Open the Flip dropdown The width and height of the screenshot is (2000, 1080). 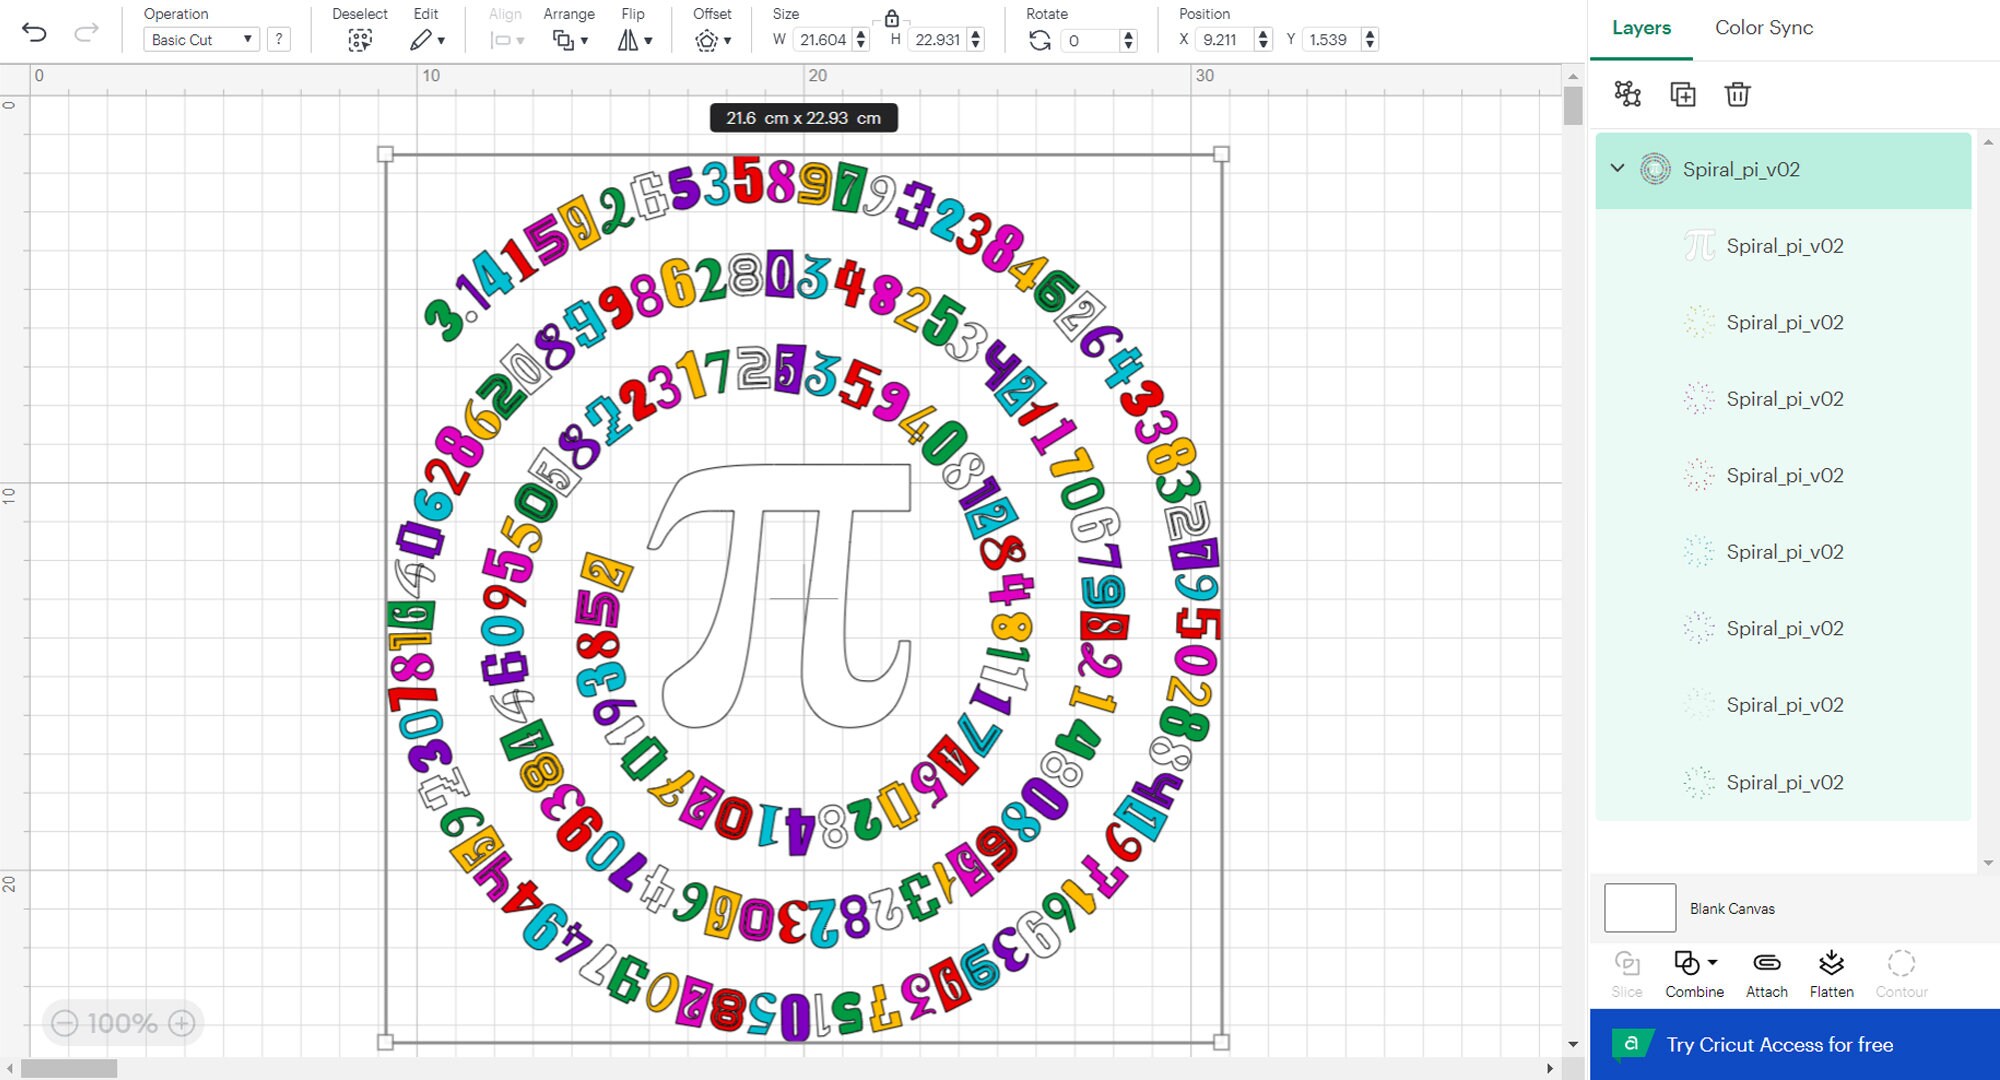coord(635,40)
